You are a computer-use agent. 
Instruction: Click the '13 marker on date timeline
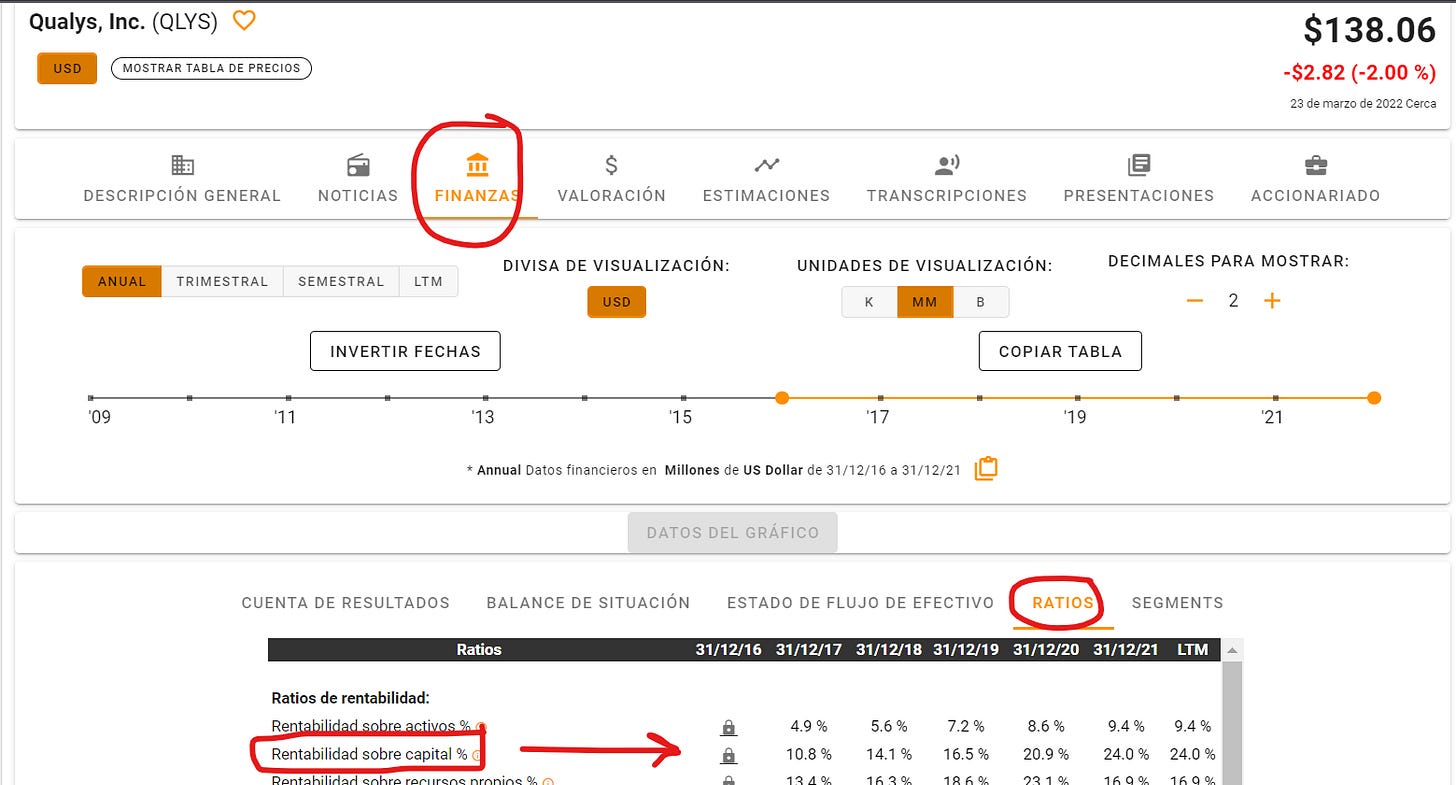coord(486,398)
